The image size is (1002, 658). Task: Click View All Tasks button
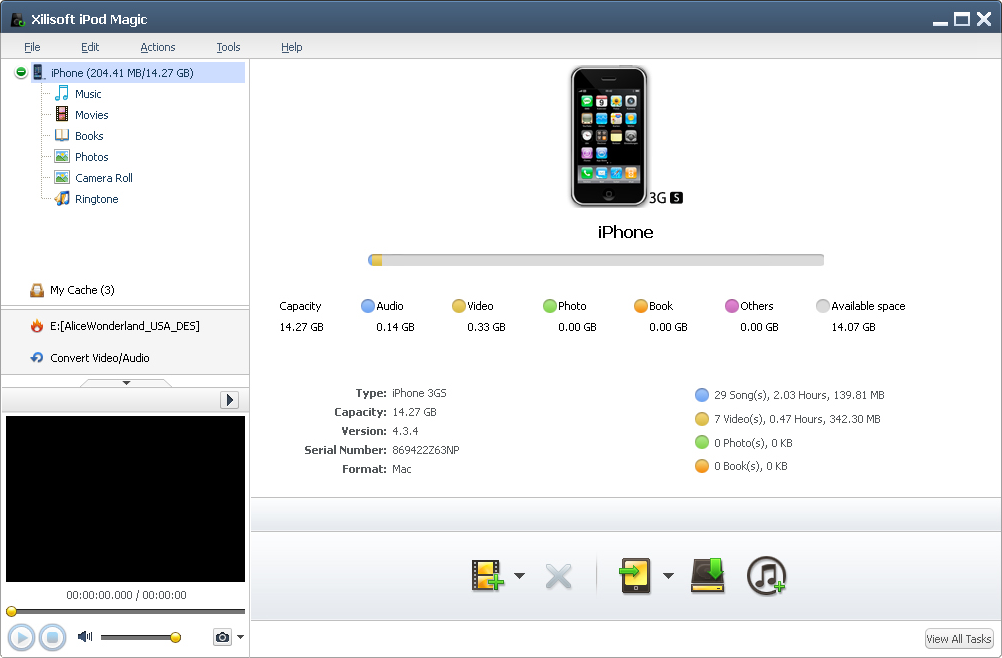coord(959,639)
